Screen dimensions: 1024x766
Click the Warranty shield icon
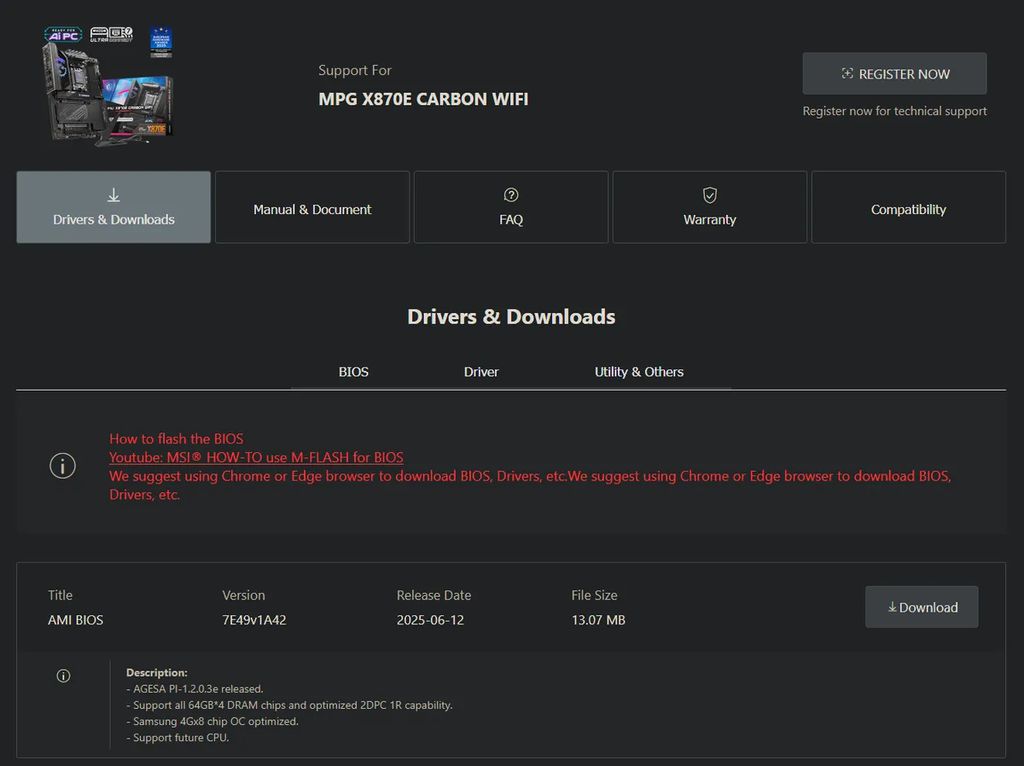pyautogui.click(x=709, y=195)
